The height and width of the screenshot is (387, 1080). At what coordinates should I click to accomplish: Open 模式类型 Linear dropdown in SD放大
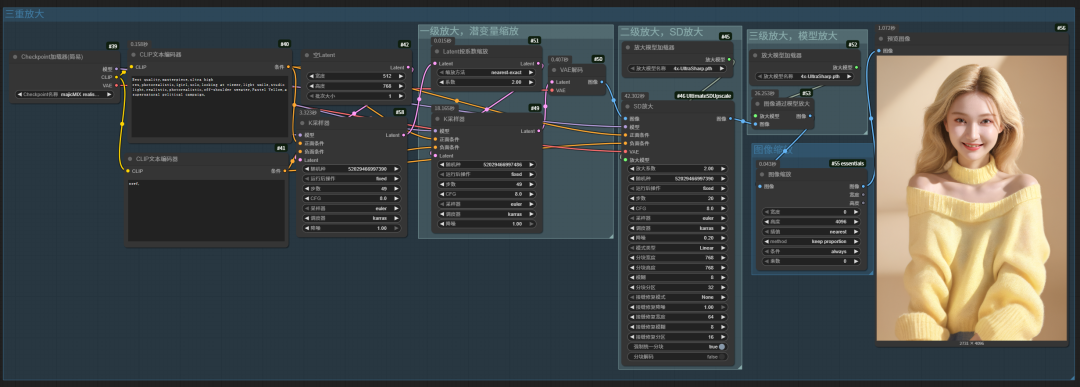[x=678, y=247]
